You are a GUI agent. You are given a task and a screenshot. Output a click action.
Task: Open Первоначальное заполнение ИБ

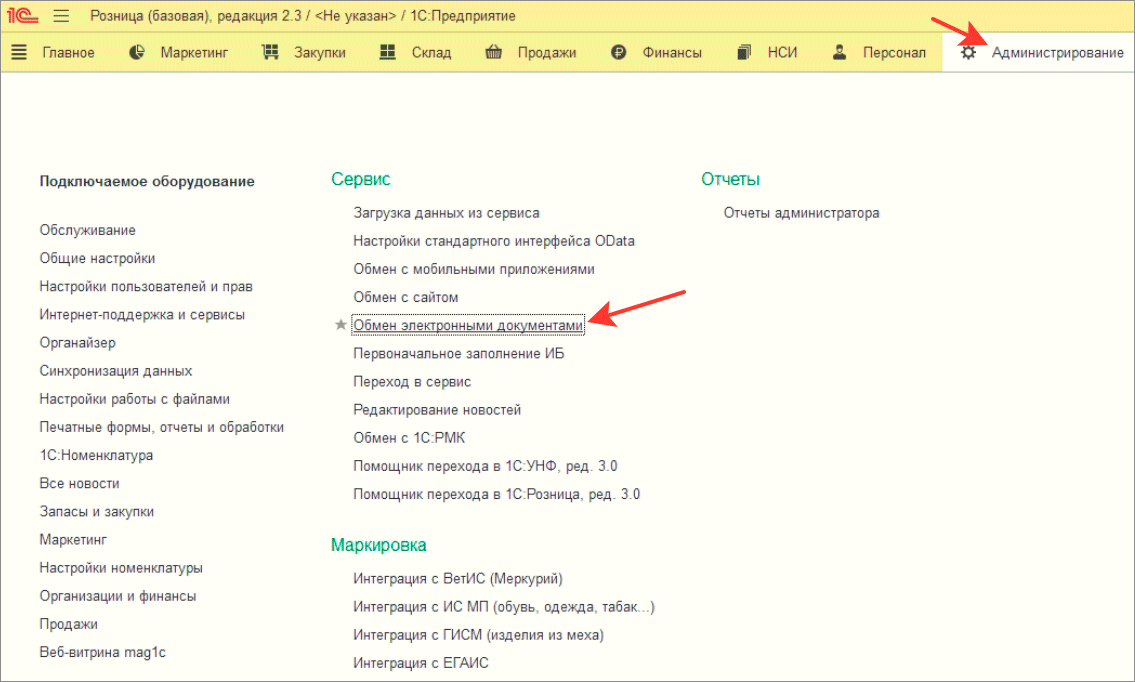pos(459,354)
